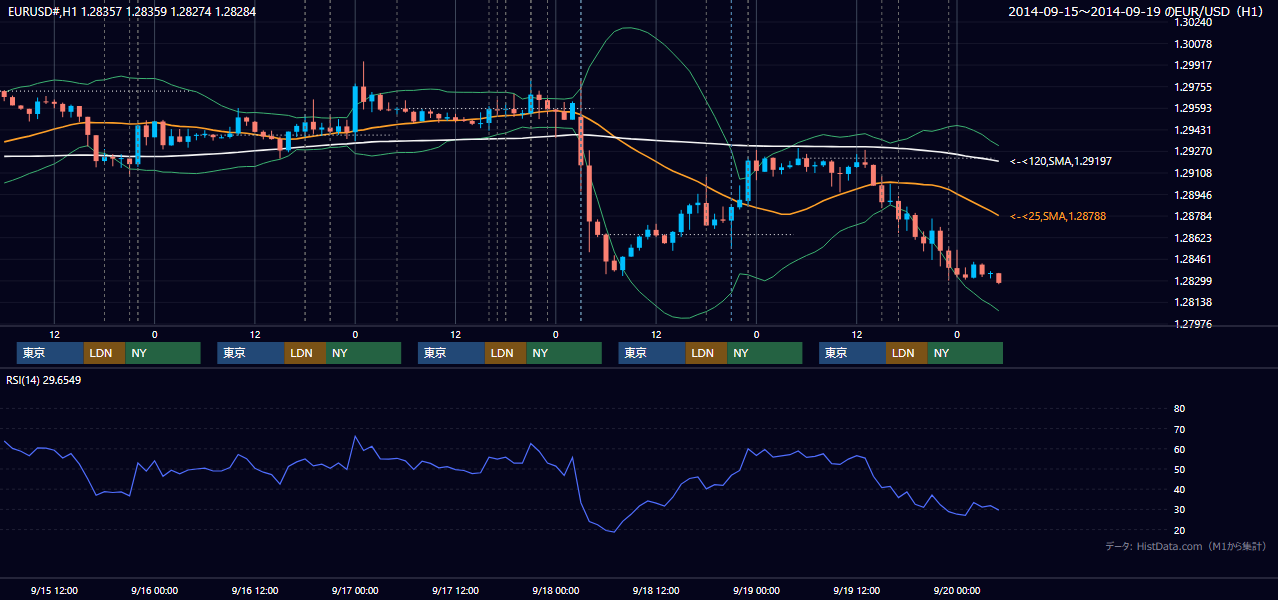
Task: Click price axis value 1.28138
Action: 1193,302
